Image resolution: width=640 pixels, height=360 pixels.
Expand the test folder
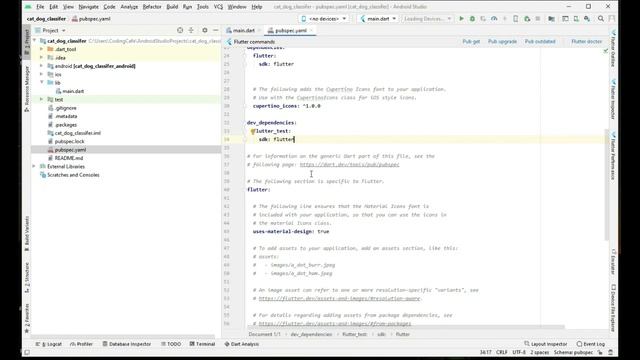[41, 100]
